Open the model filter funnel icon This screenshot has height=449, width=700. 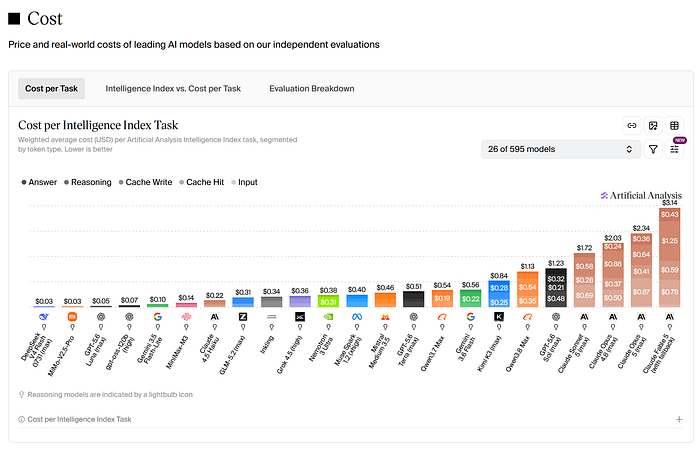pyautogui.click(x=653, y=149)
